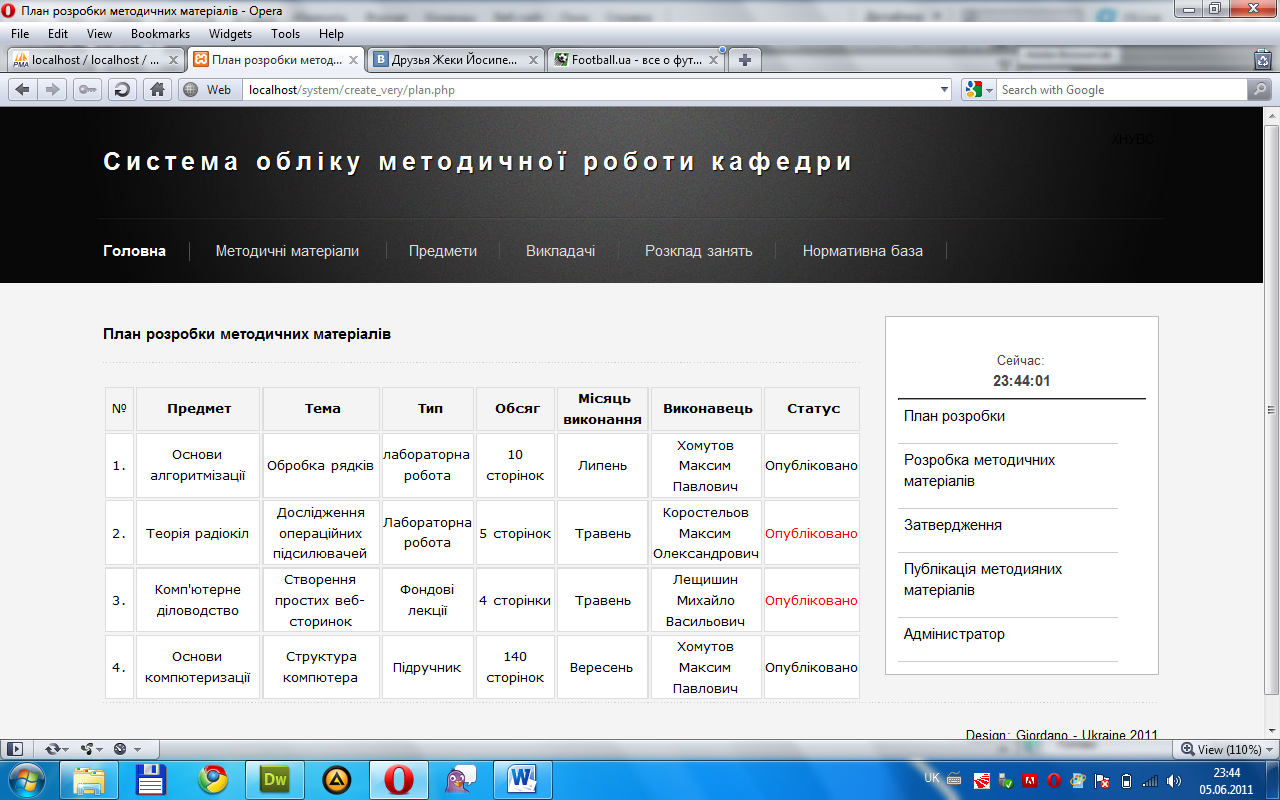Open the search engine selector dropdown
The width and height of the screenshot is (1280, 800).
click(979, 90)
